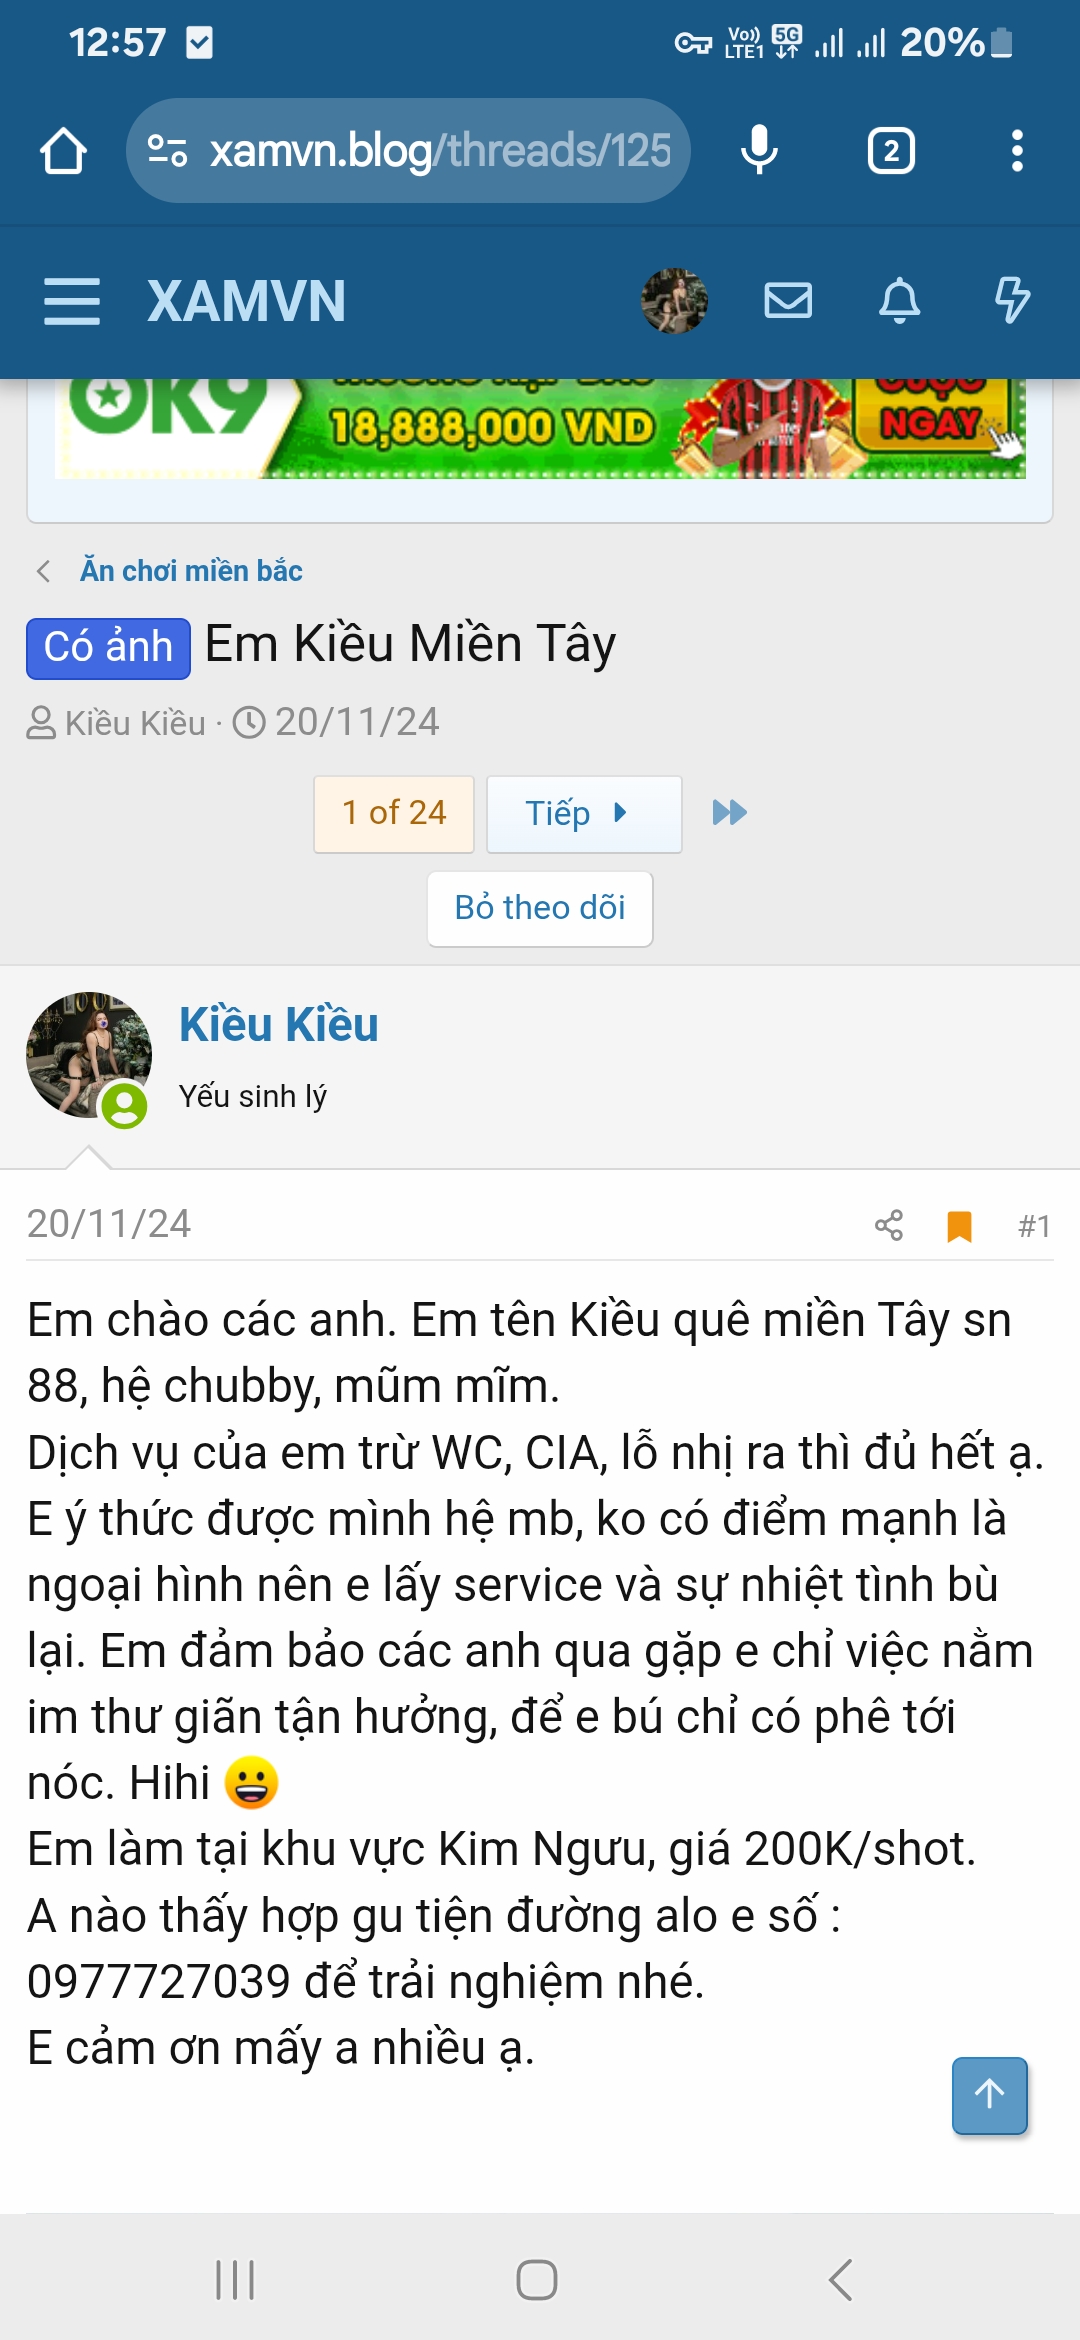
Task: Jump to last page double-arrow icon
Action: pos(730,813)
